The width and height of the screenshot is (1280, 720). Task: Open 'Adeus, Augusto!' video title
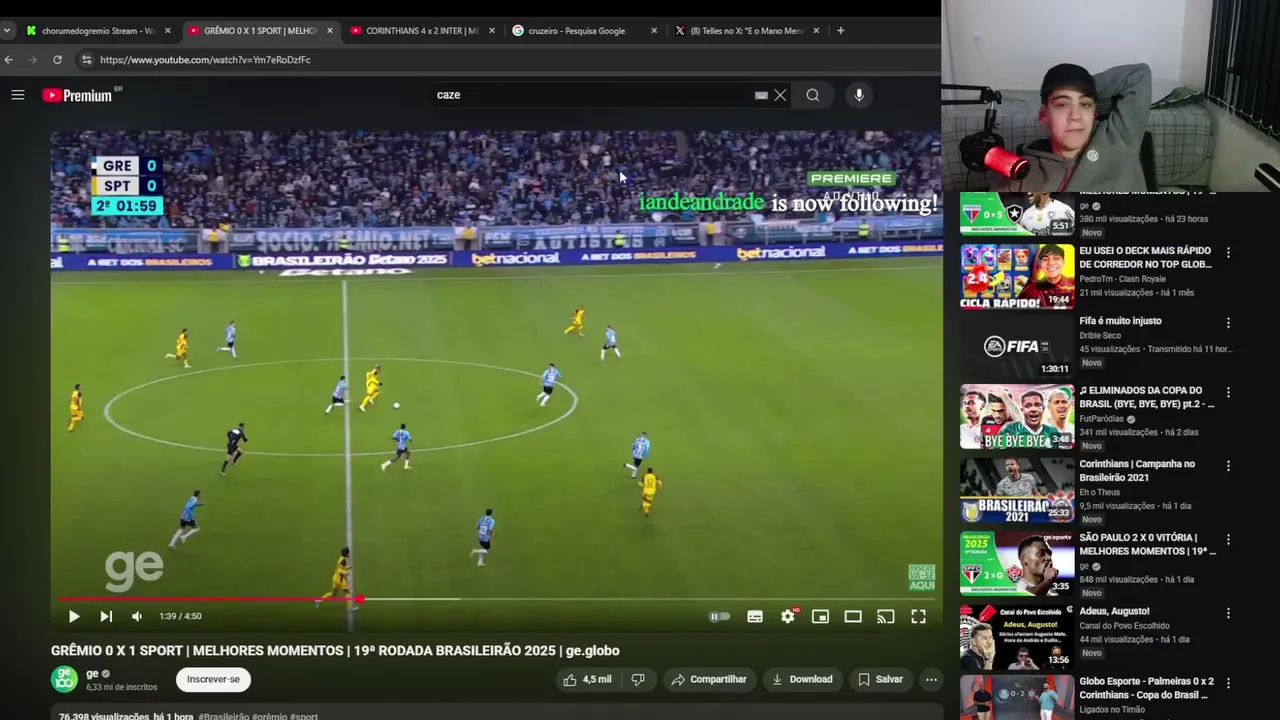(1114, 611)
